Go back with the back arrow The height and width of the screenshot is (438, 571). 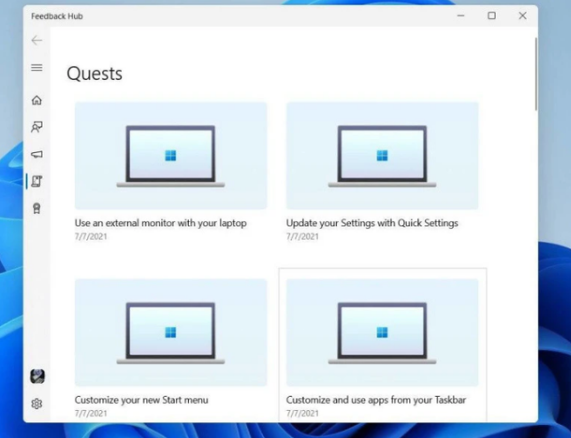coord(37,40)
